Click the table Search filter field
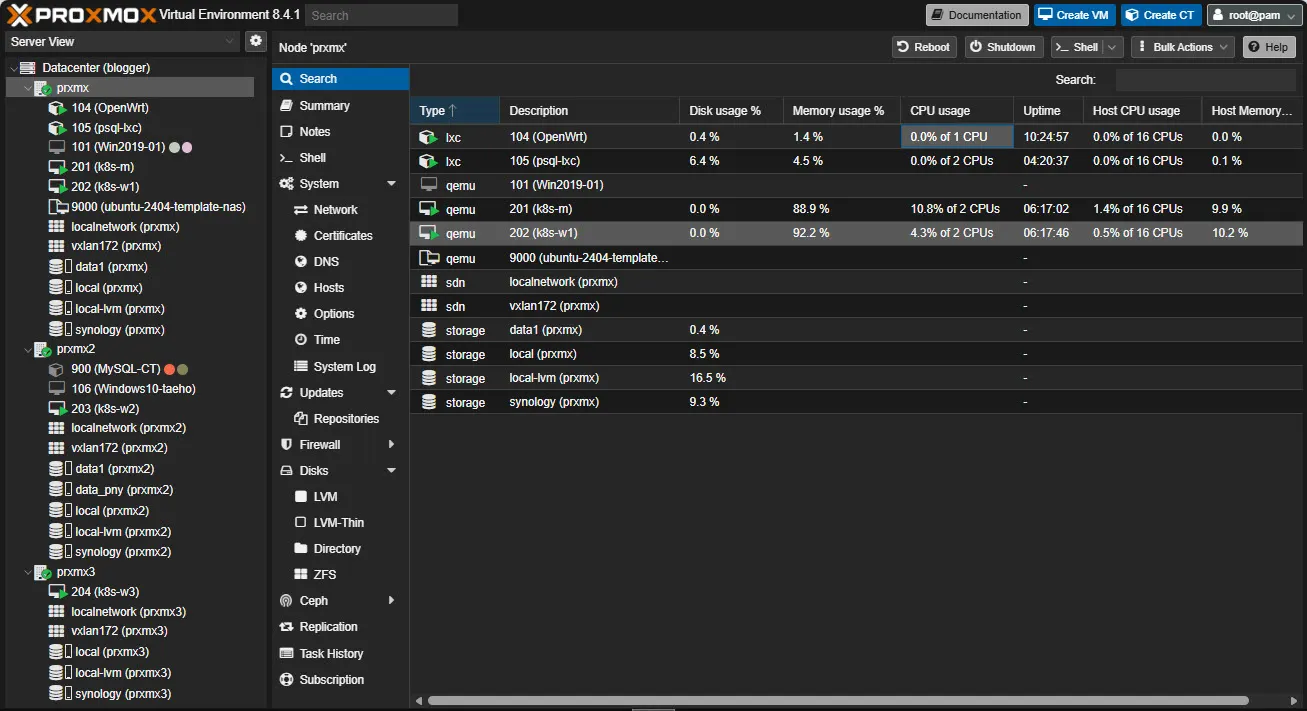This screenshot has width=1307, height=711. tap(1206, 80)
